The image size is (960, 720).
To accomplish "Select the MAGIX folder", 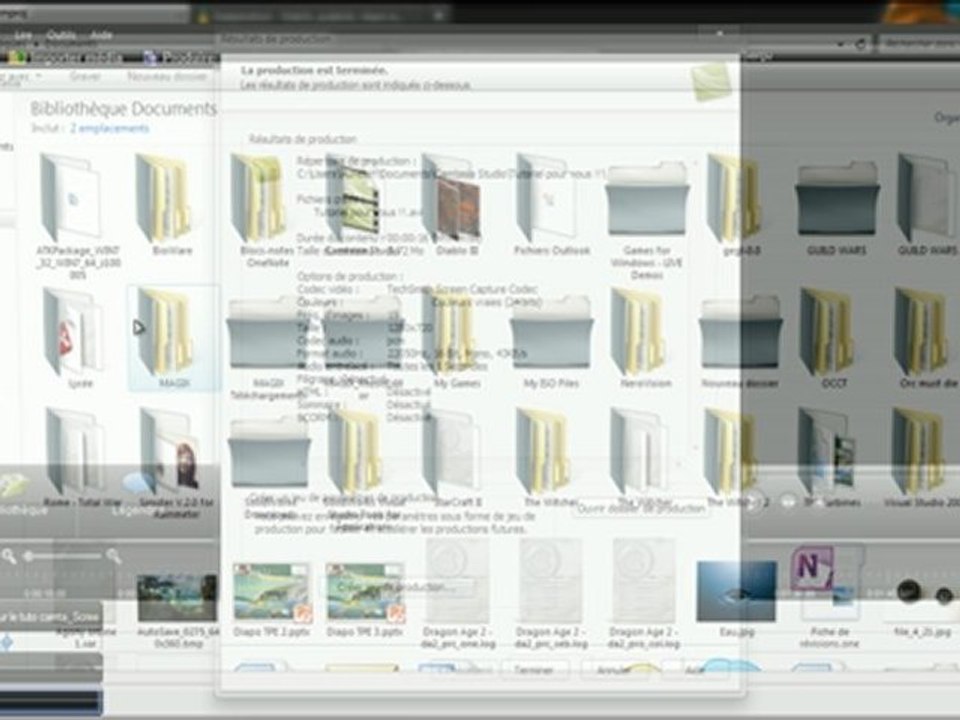I will point(174,338).
